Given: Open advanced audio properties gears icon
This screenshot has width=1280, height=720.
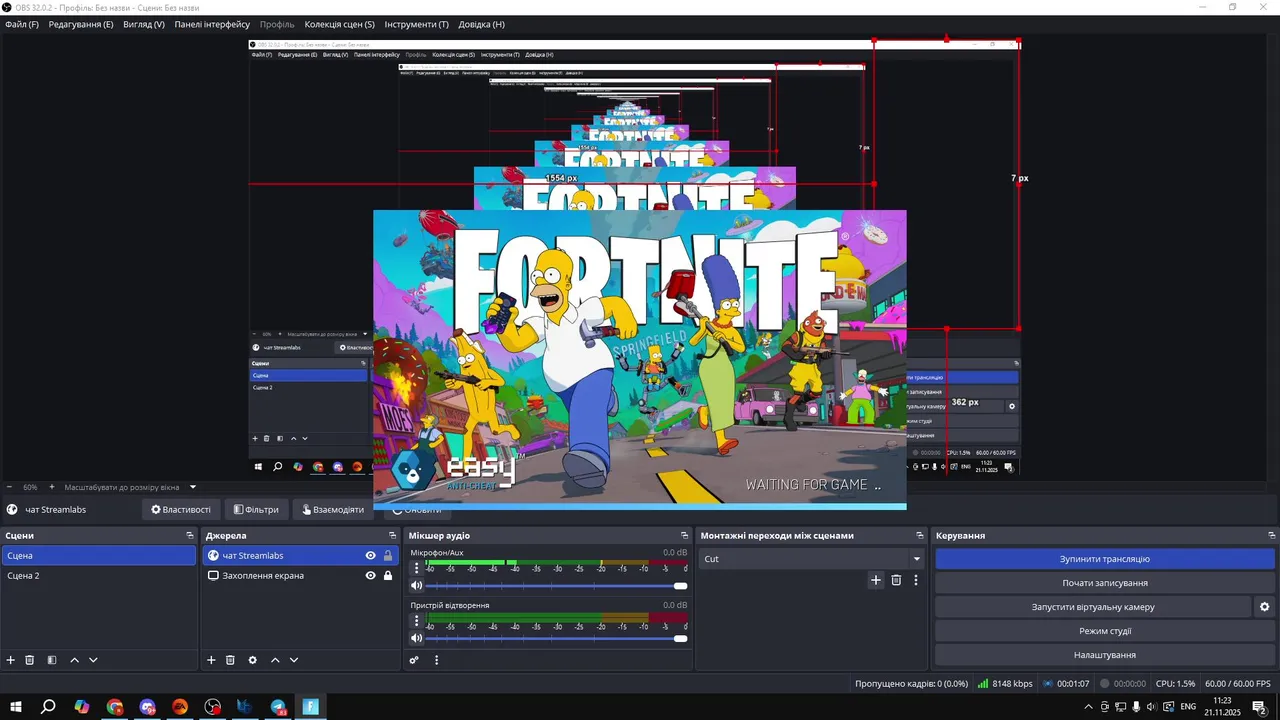Looking at the screenshot, I should pyautogui.click(x=414, y=660).
